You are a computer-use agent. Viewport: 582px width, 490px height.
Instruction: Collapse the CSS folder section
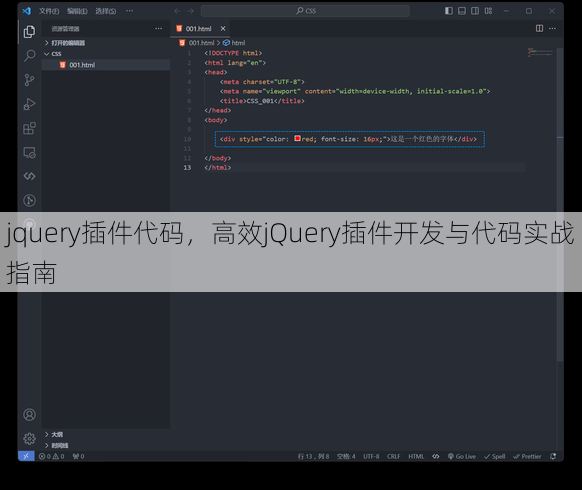click(x=106, y=54)
